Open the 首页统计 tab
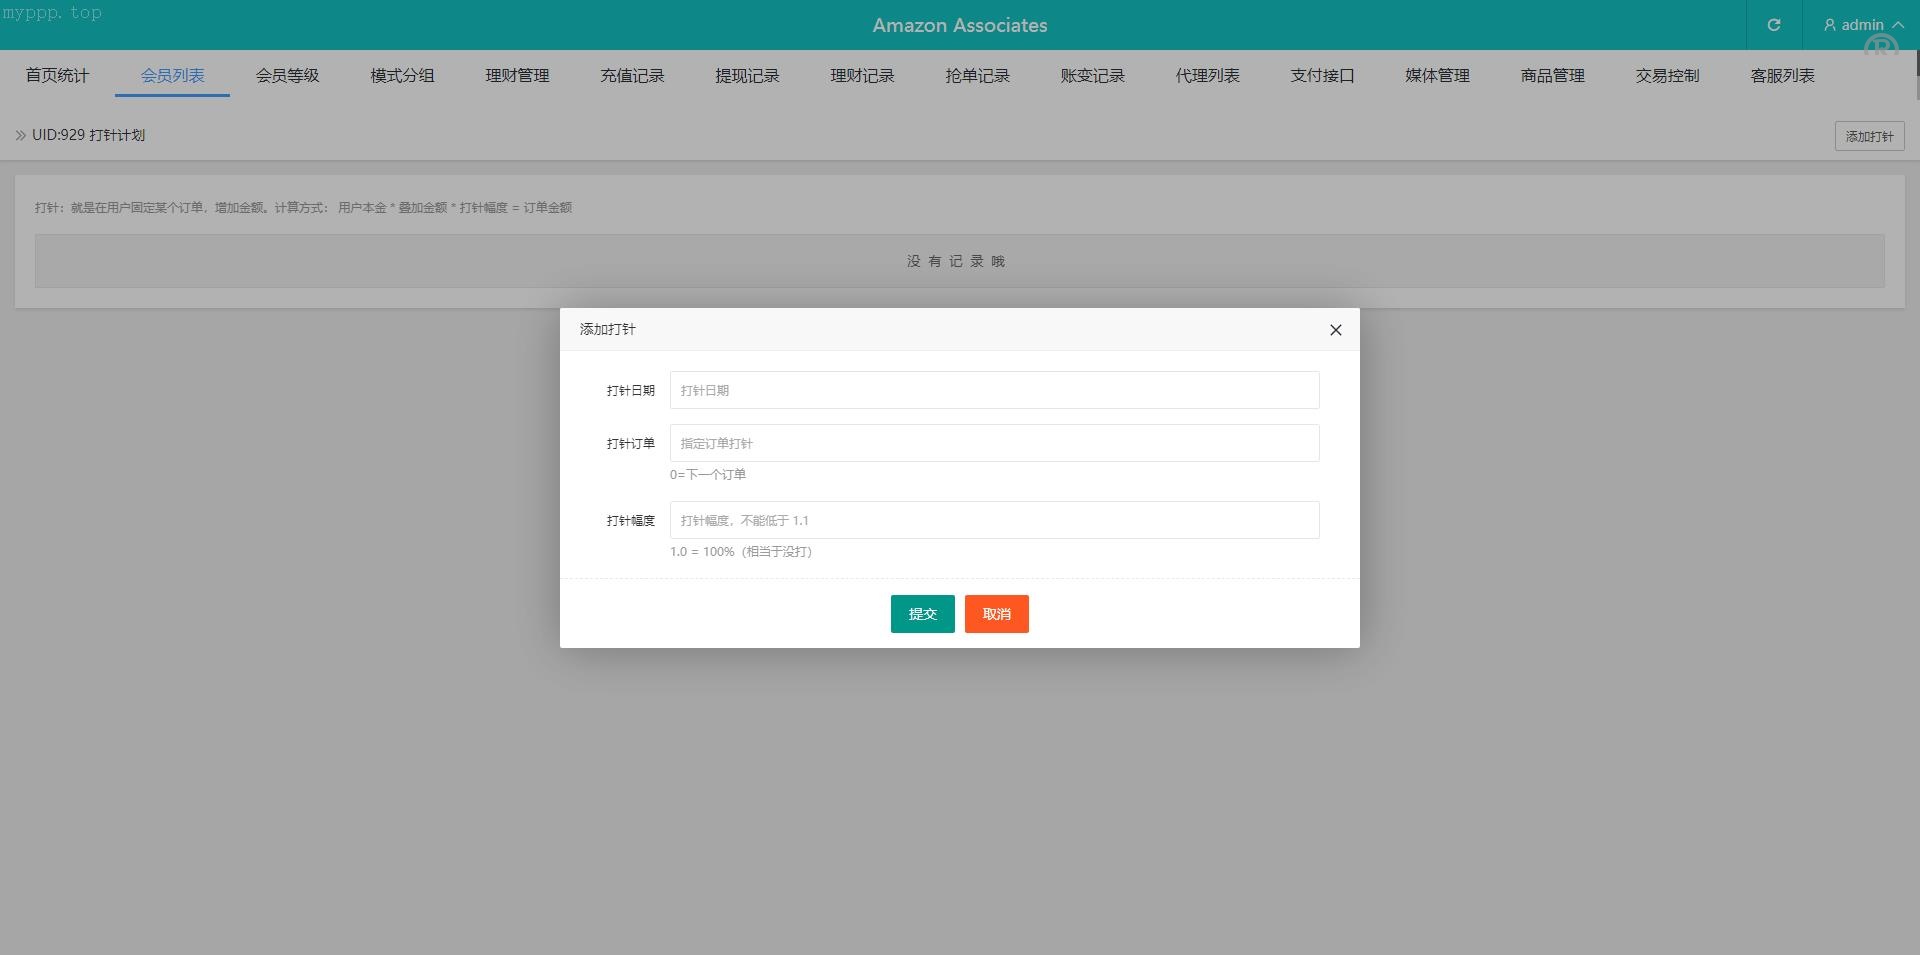 click(57, 76)
